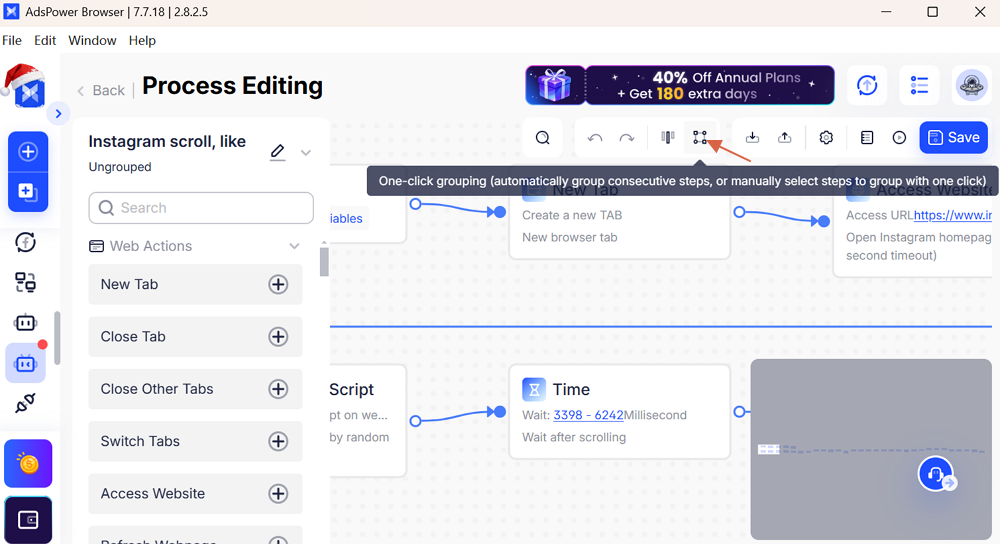Viewport: 1000px width, 544px height.
Task: Click the 3398 - 6242 wait time link
Action: pyautogui.click(x=588, y=415)
